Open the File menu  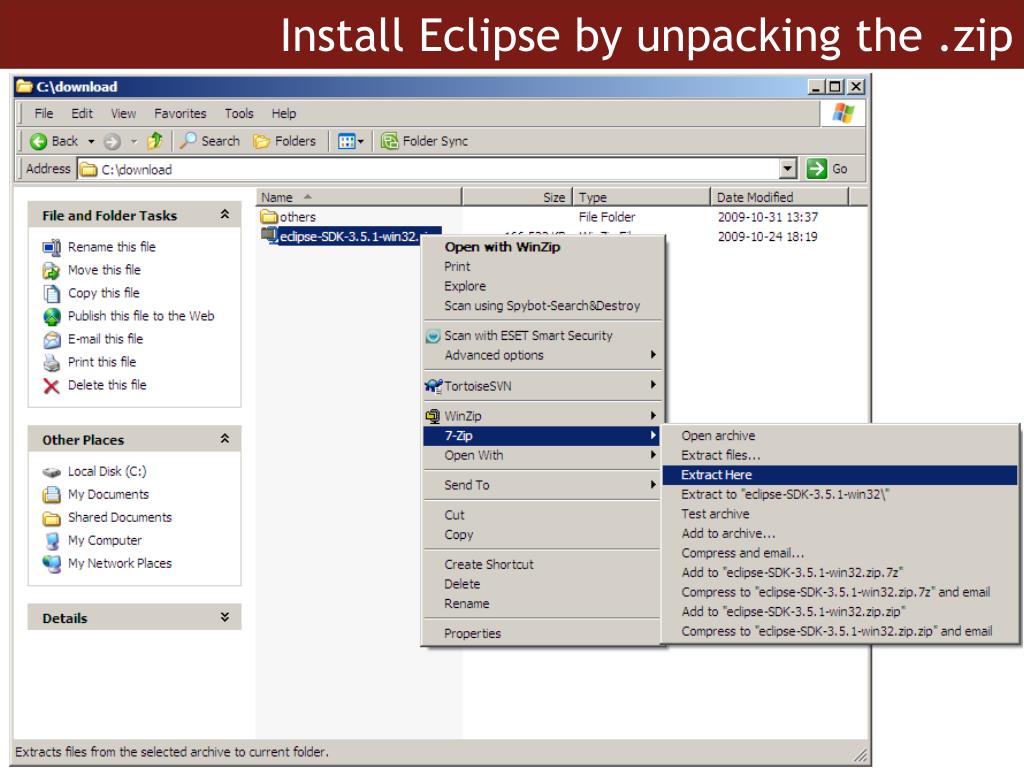click(x=44, y=114)
